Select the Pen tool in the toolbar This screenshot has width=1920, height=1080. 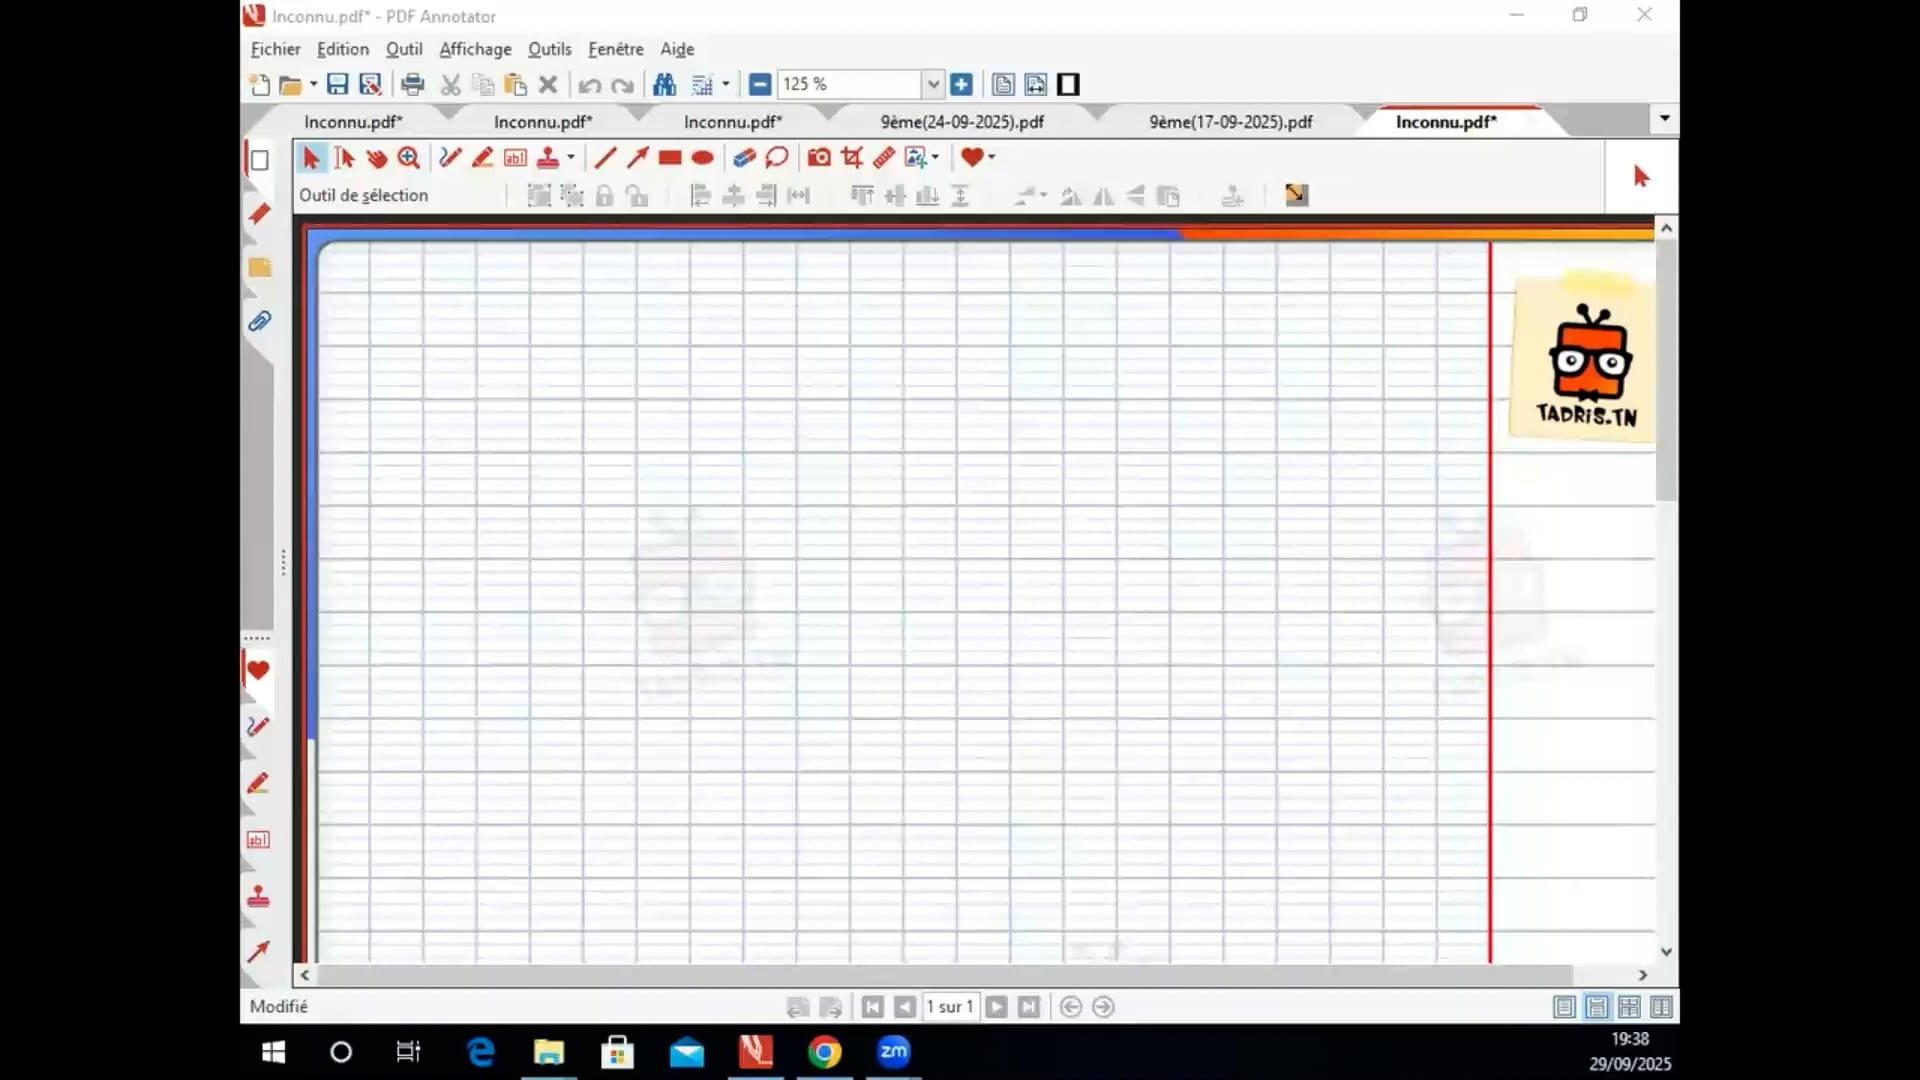click(450, 157)
